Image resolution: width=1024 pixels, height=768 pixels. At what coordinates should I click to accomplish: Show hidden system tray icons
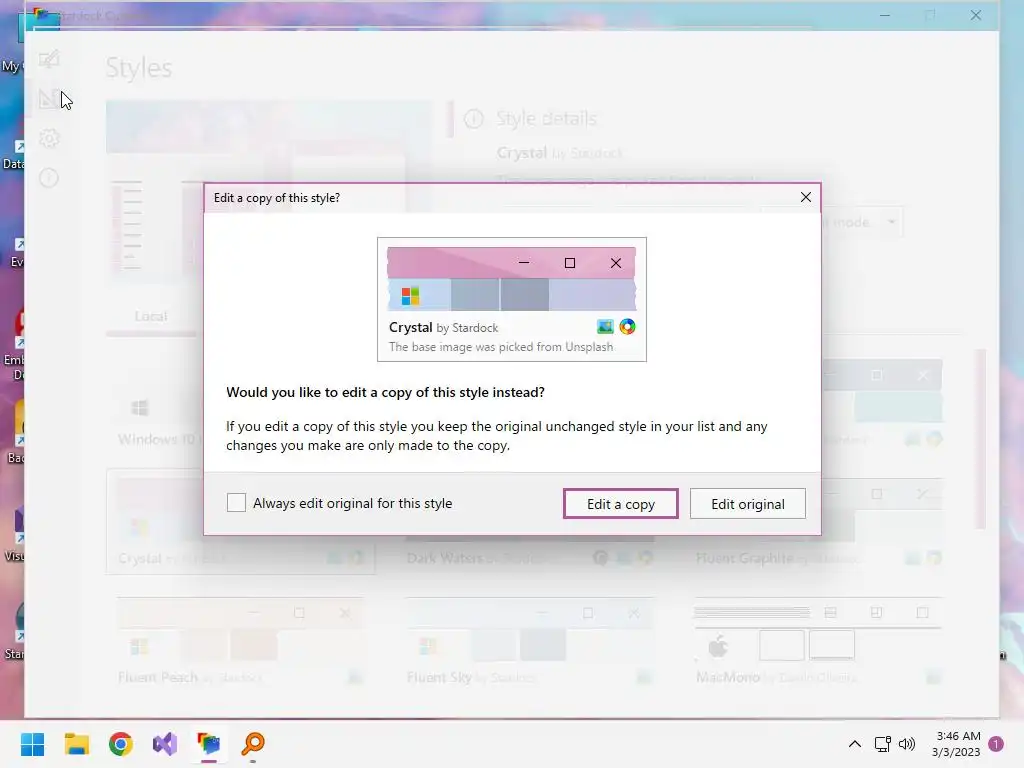(855, 744)
